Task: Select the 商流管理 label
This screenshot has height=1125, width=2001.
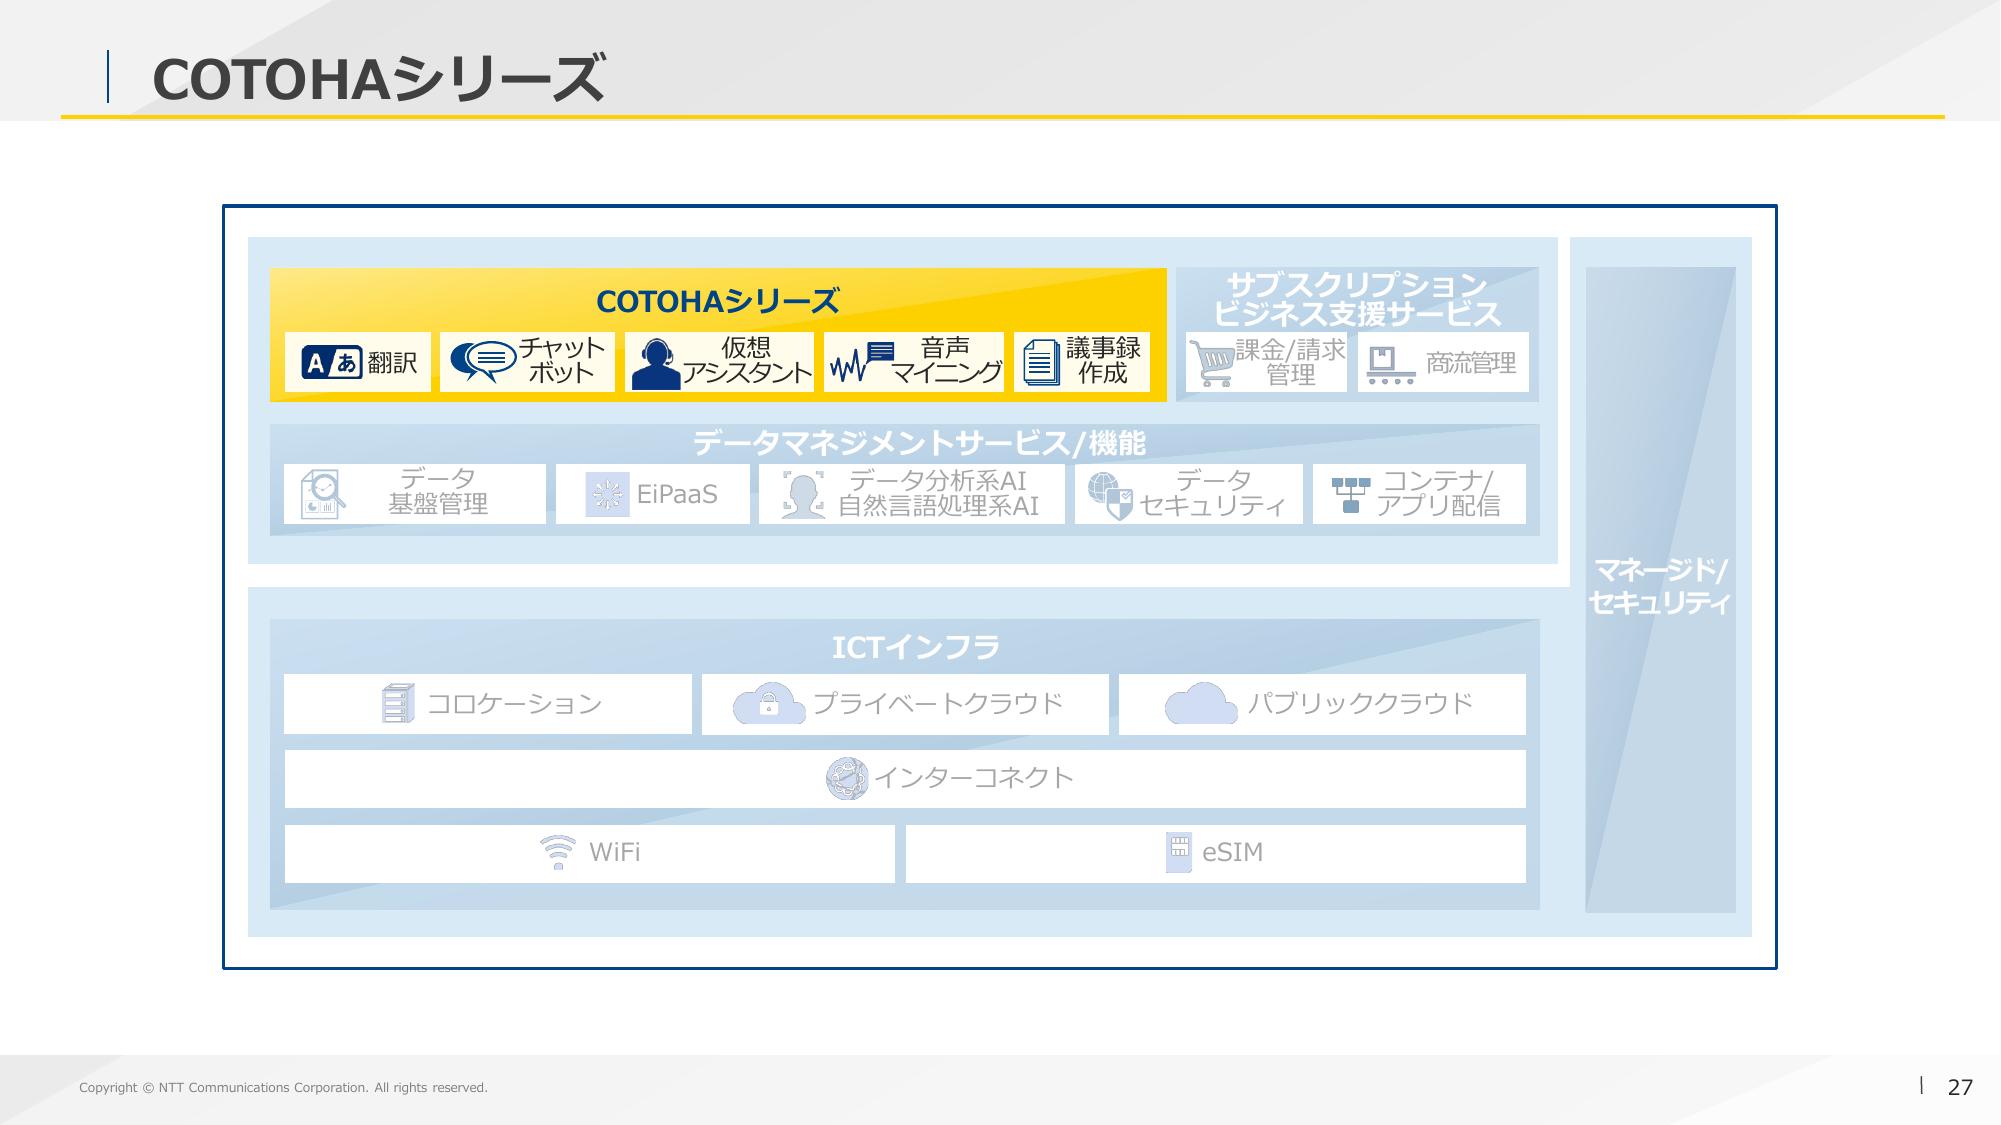Action: tap(1471, 363)
